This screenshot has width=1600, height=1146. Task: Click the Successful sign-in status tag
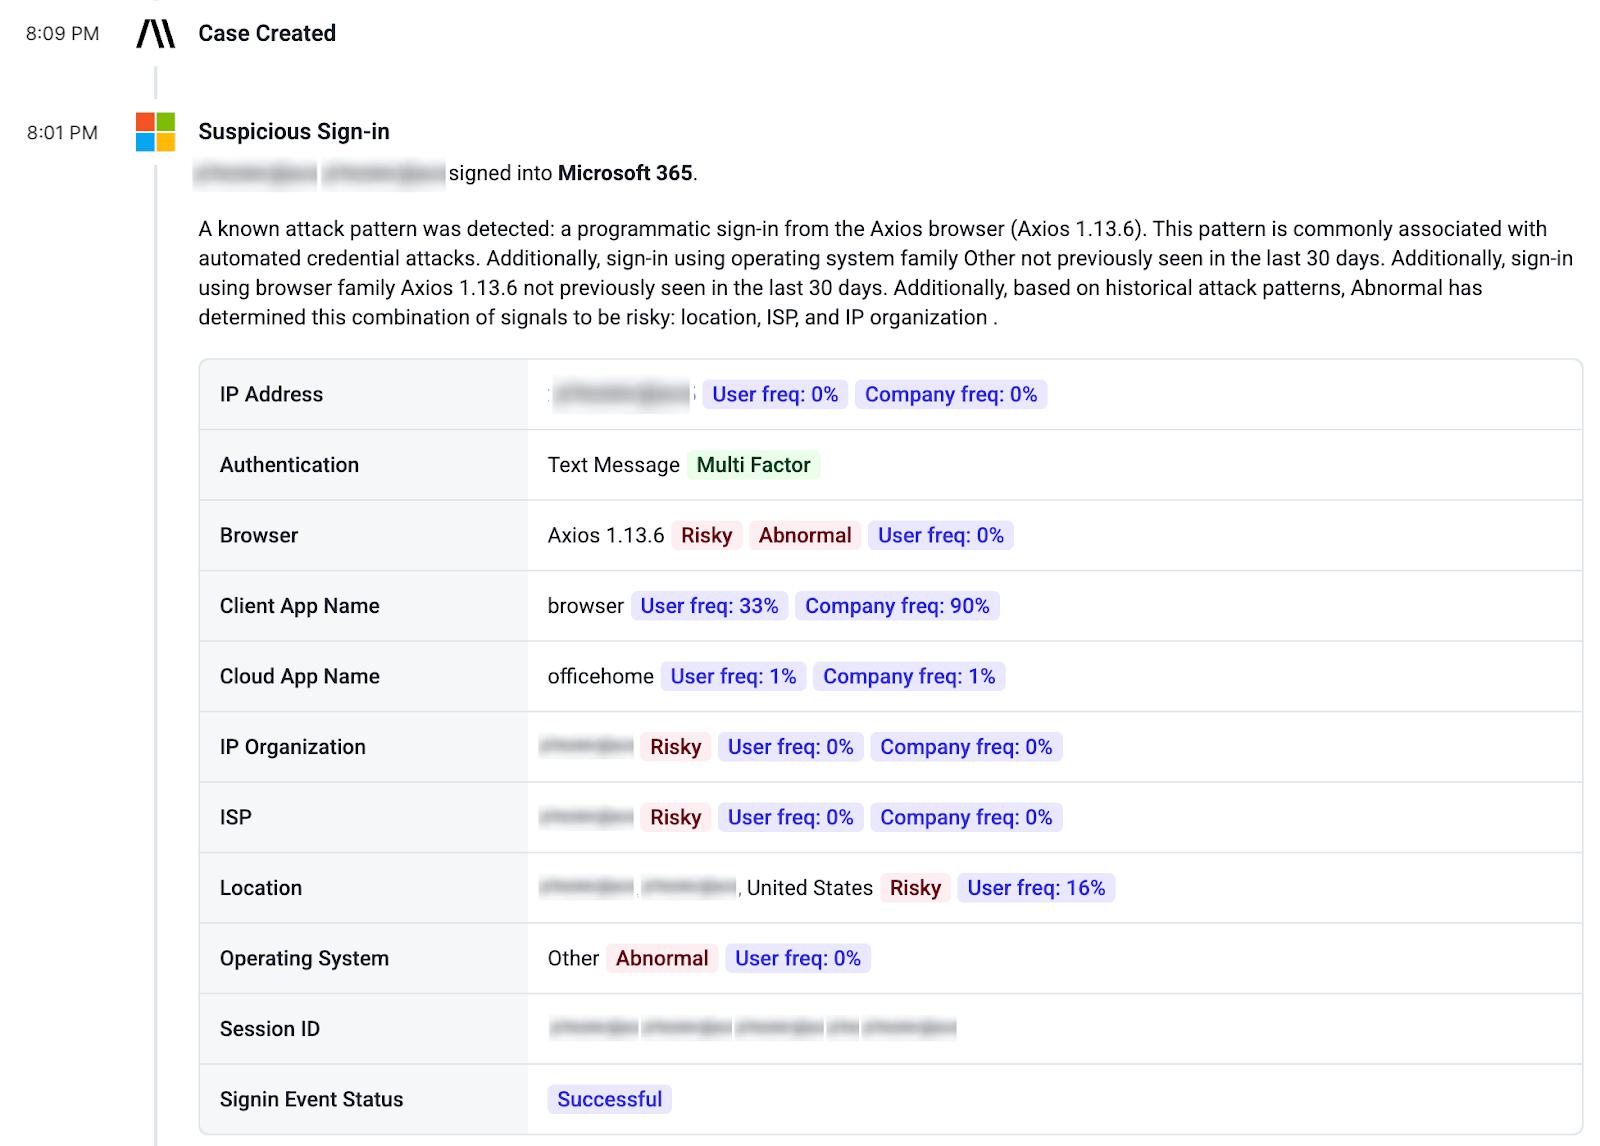(610, 1099)
